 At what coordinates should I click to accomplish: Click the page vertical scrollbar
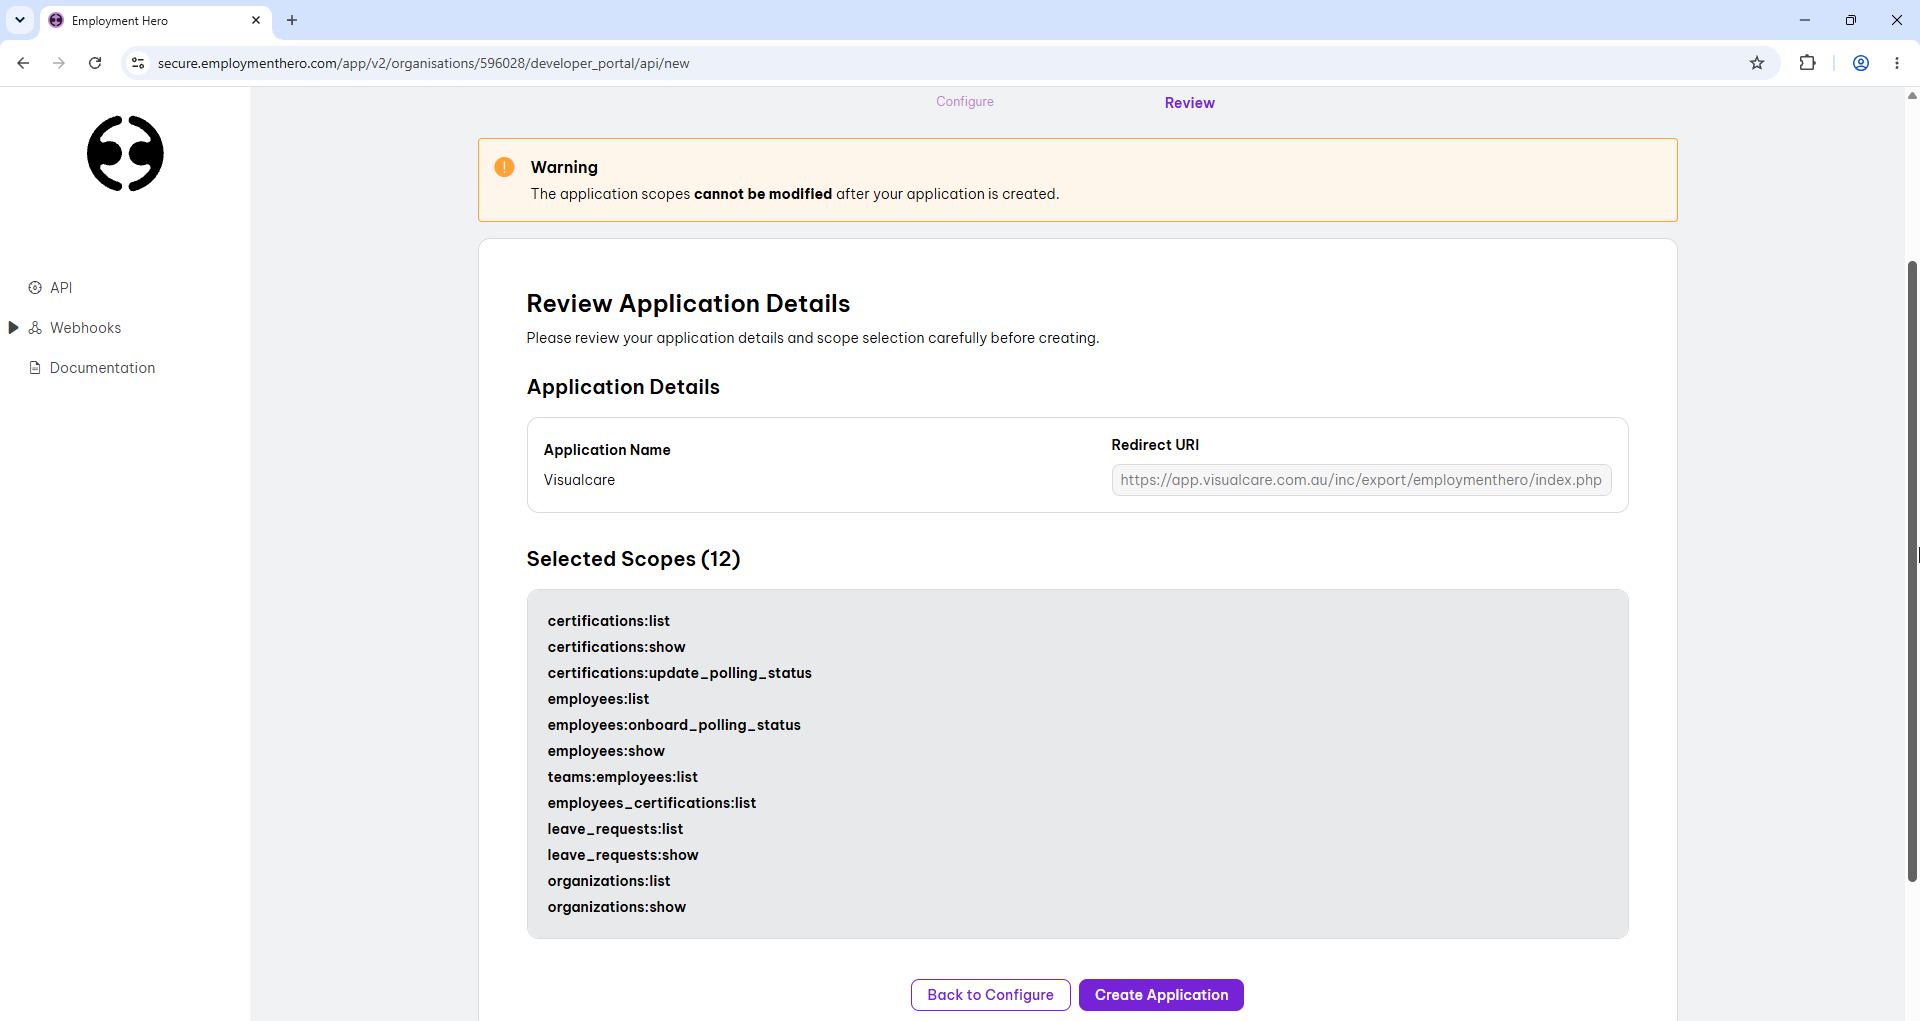(1912, 570)
